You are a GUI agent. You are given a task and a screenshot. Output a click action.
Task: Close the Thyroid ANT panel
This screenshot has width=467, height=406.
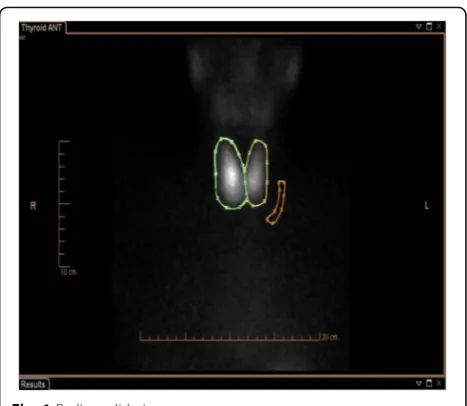[439, 26]
